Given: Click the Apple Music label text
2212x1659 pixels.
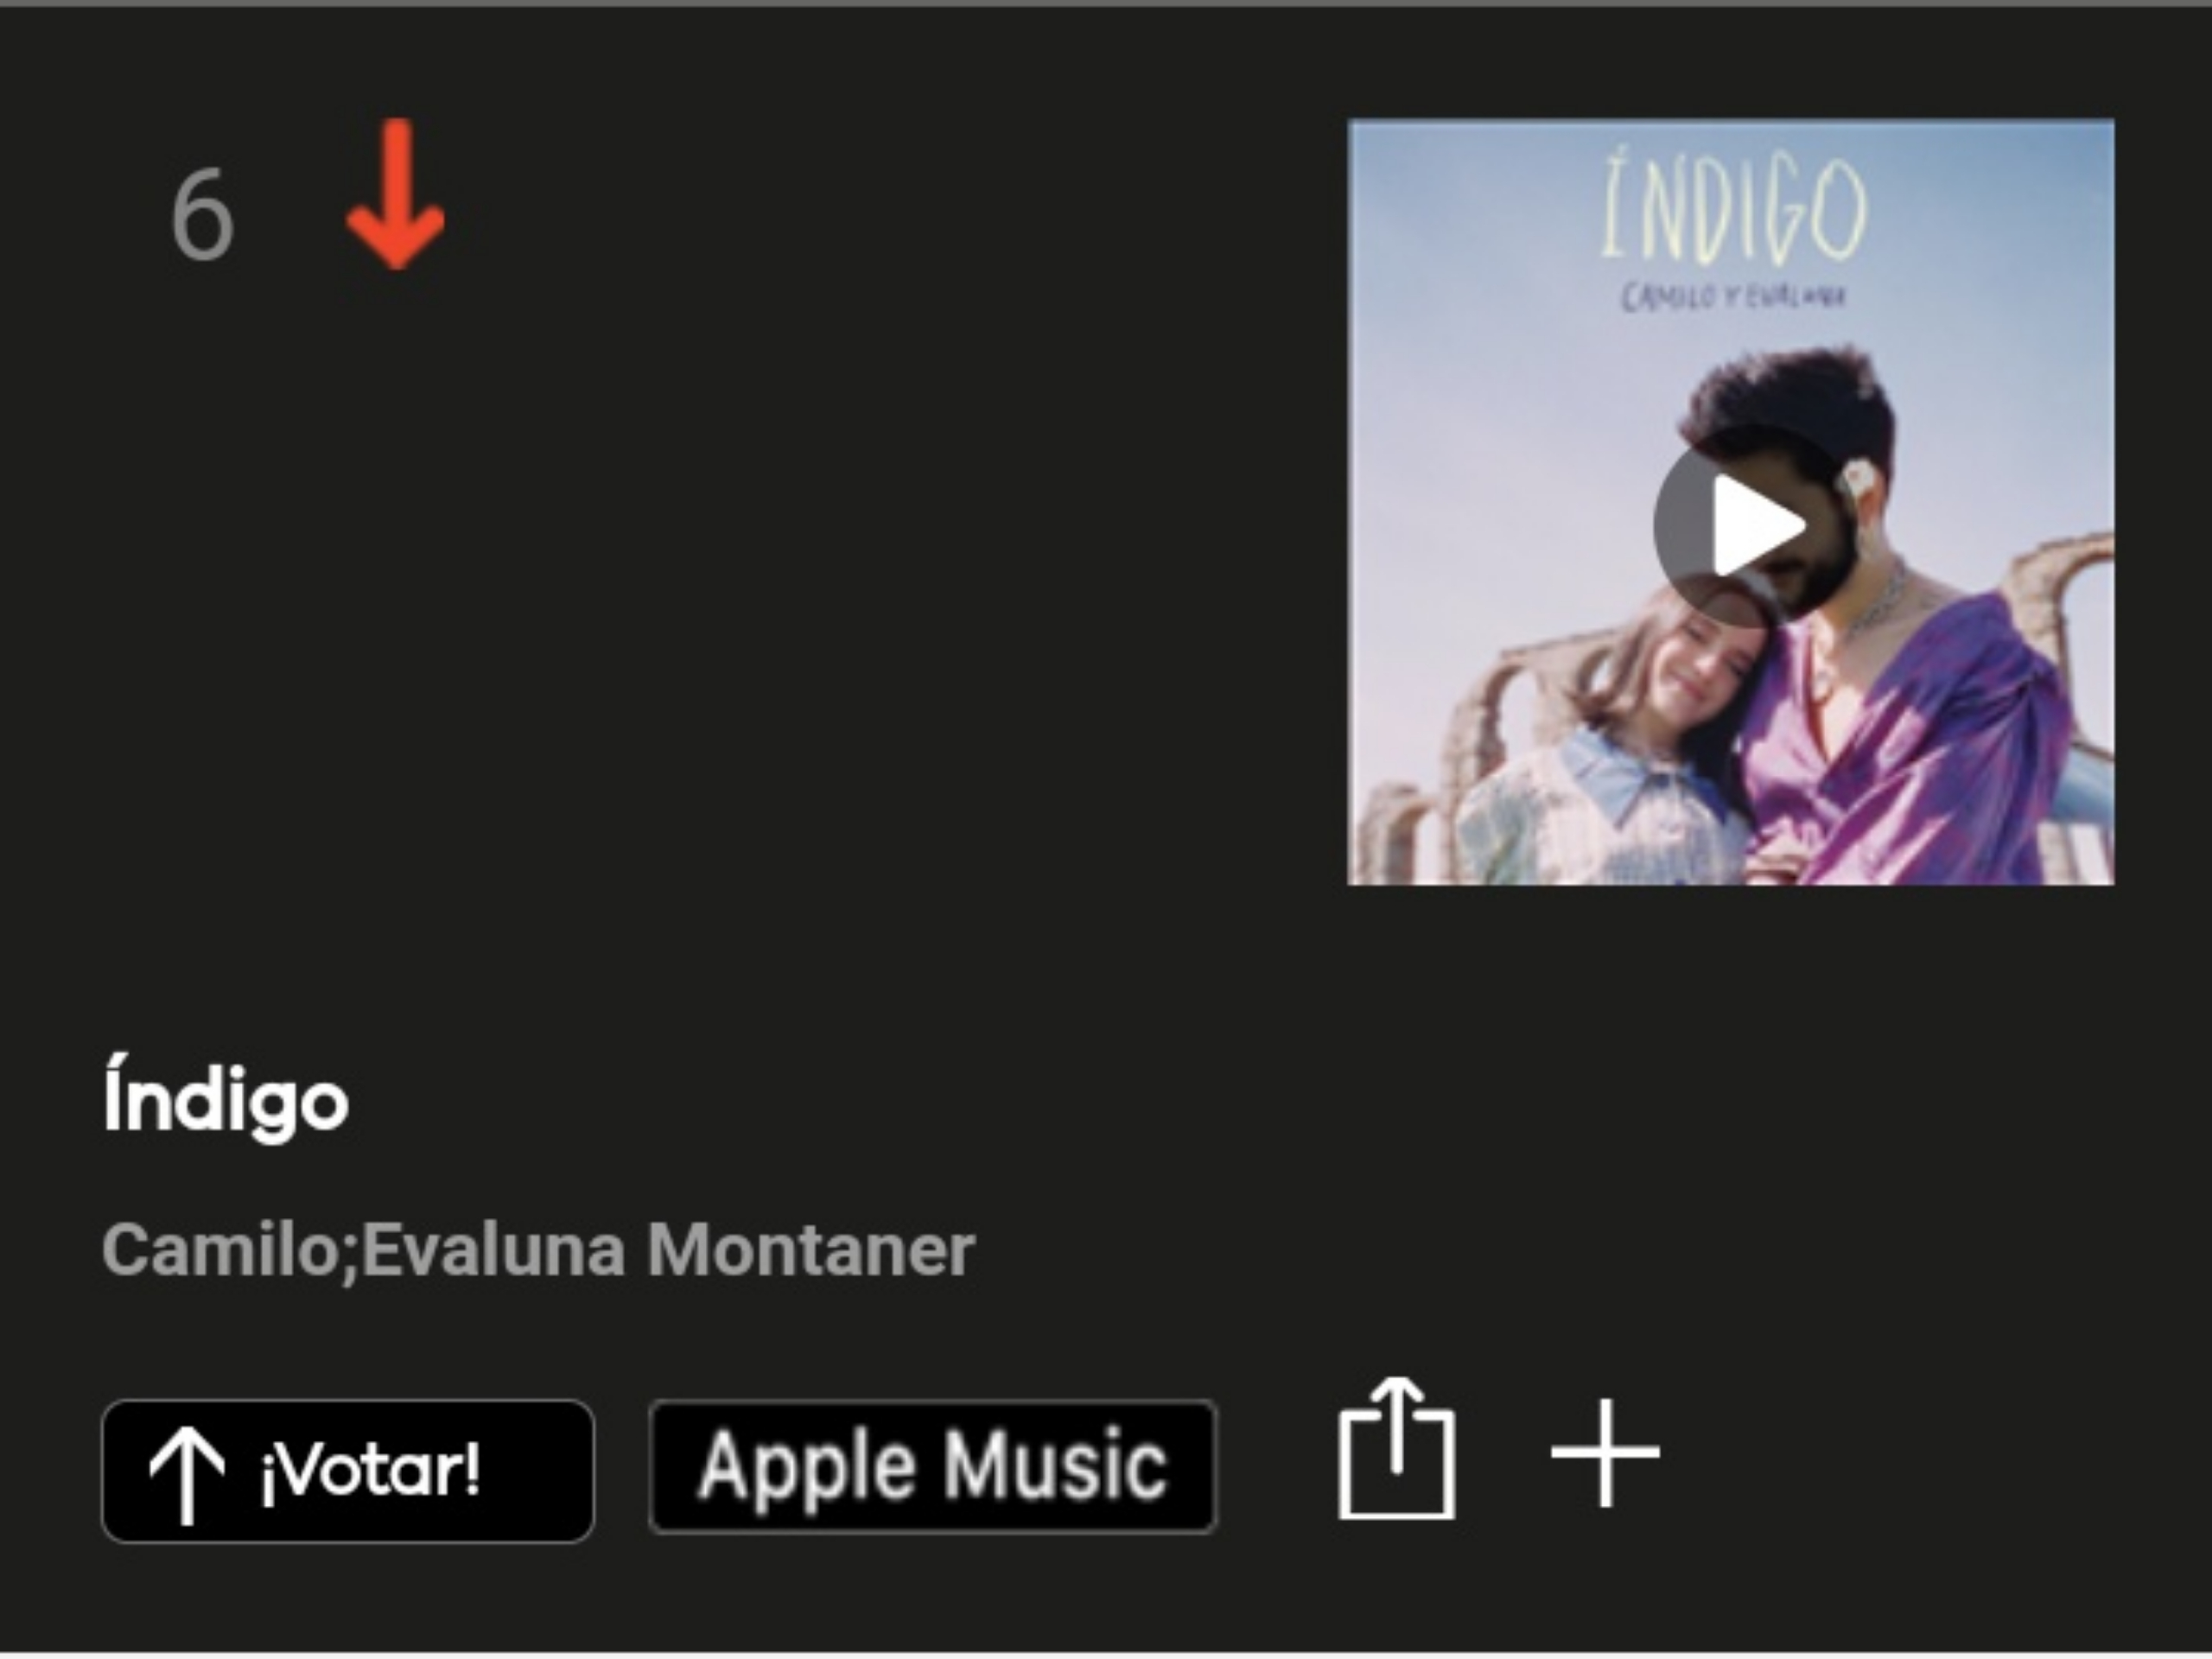Looking at the screenshot, I should 933,1467.
